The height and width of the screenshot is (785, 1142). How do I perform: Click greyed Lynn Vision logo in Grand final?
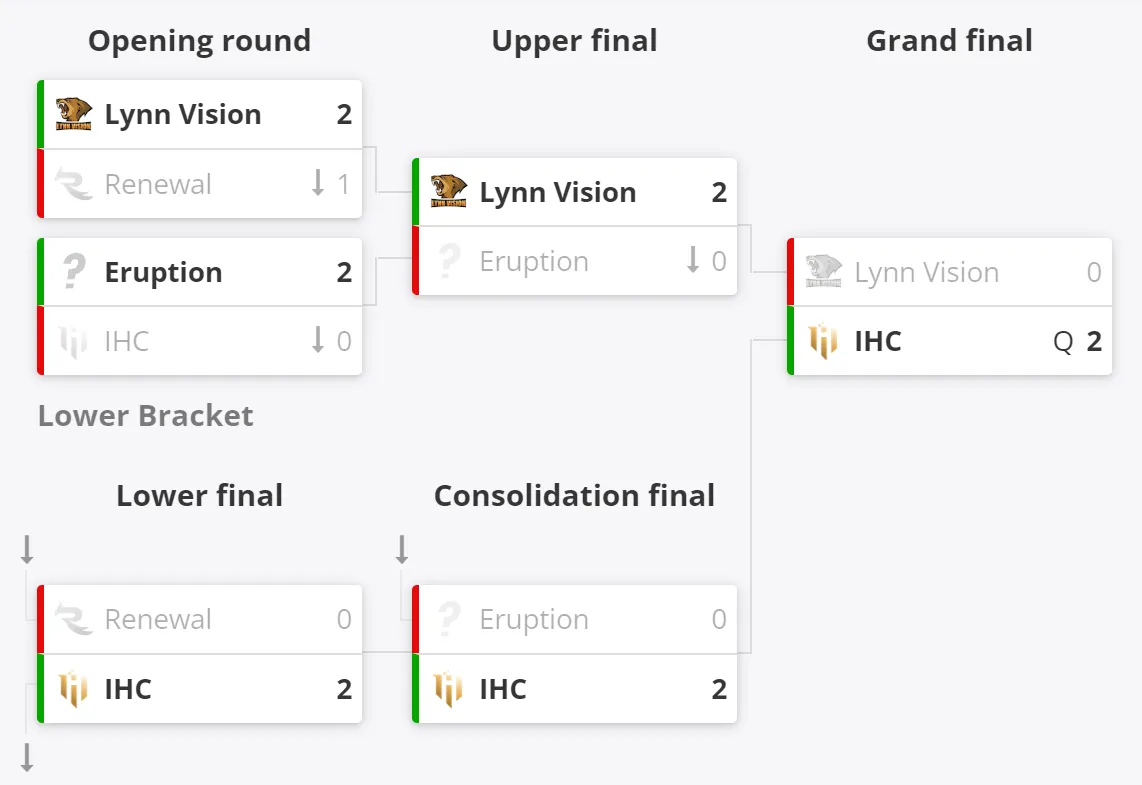click(x=824, y=271)
